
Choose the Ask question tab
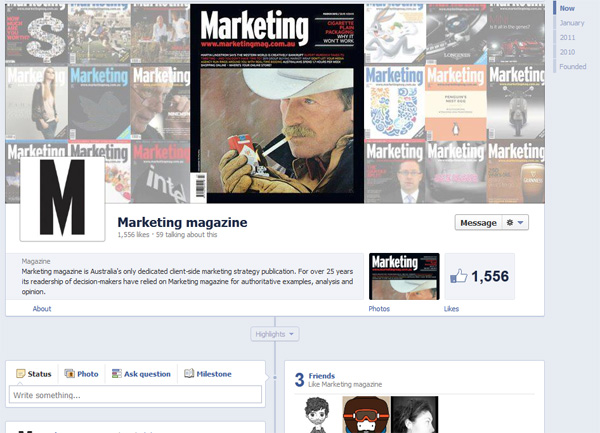[141, 374]
